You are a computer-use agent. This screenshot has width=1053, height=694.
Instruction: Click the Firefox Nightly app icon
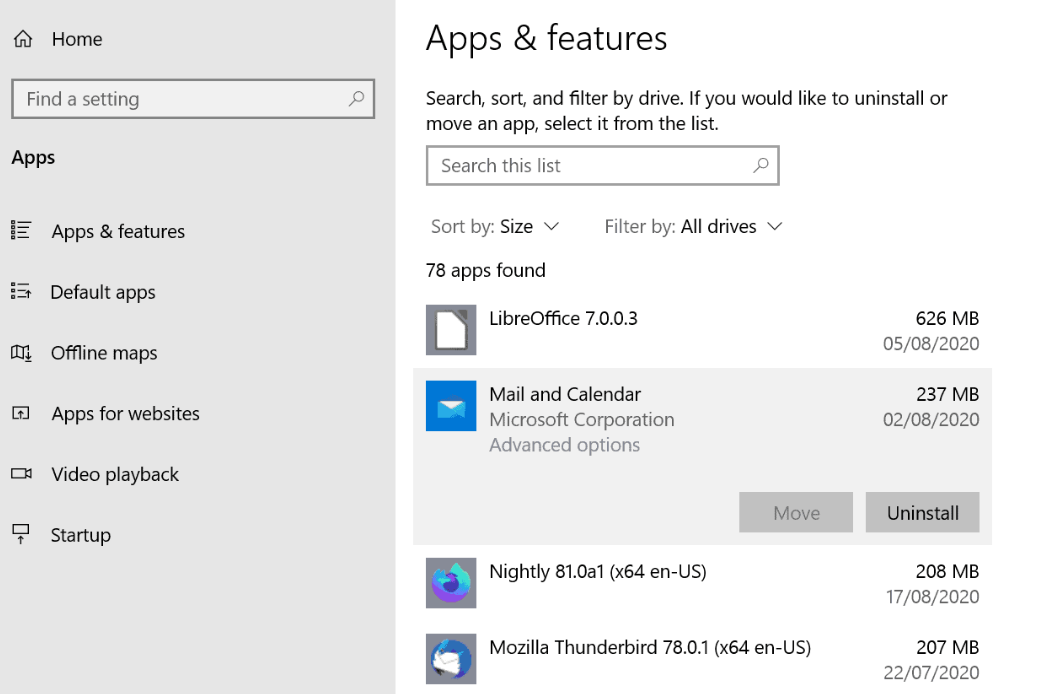point(451,583)
